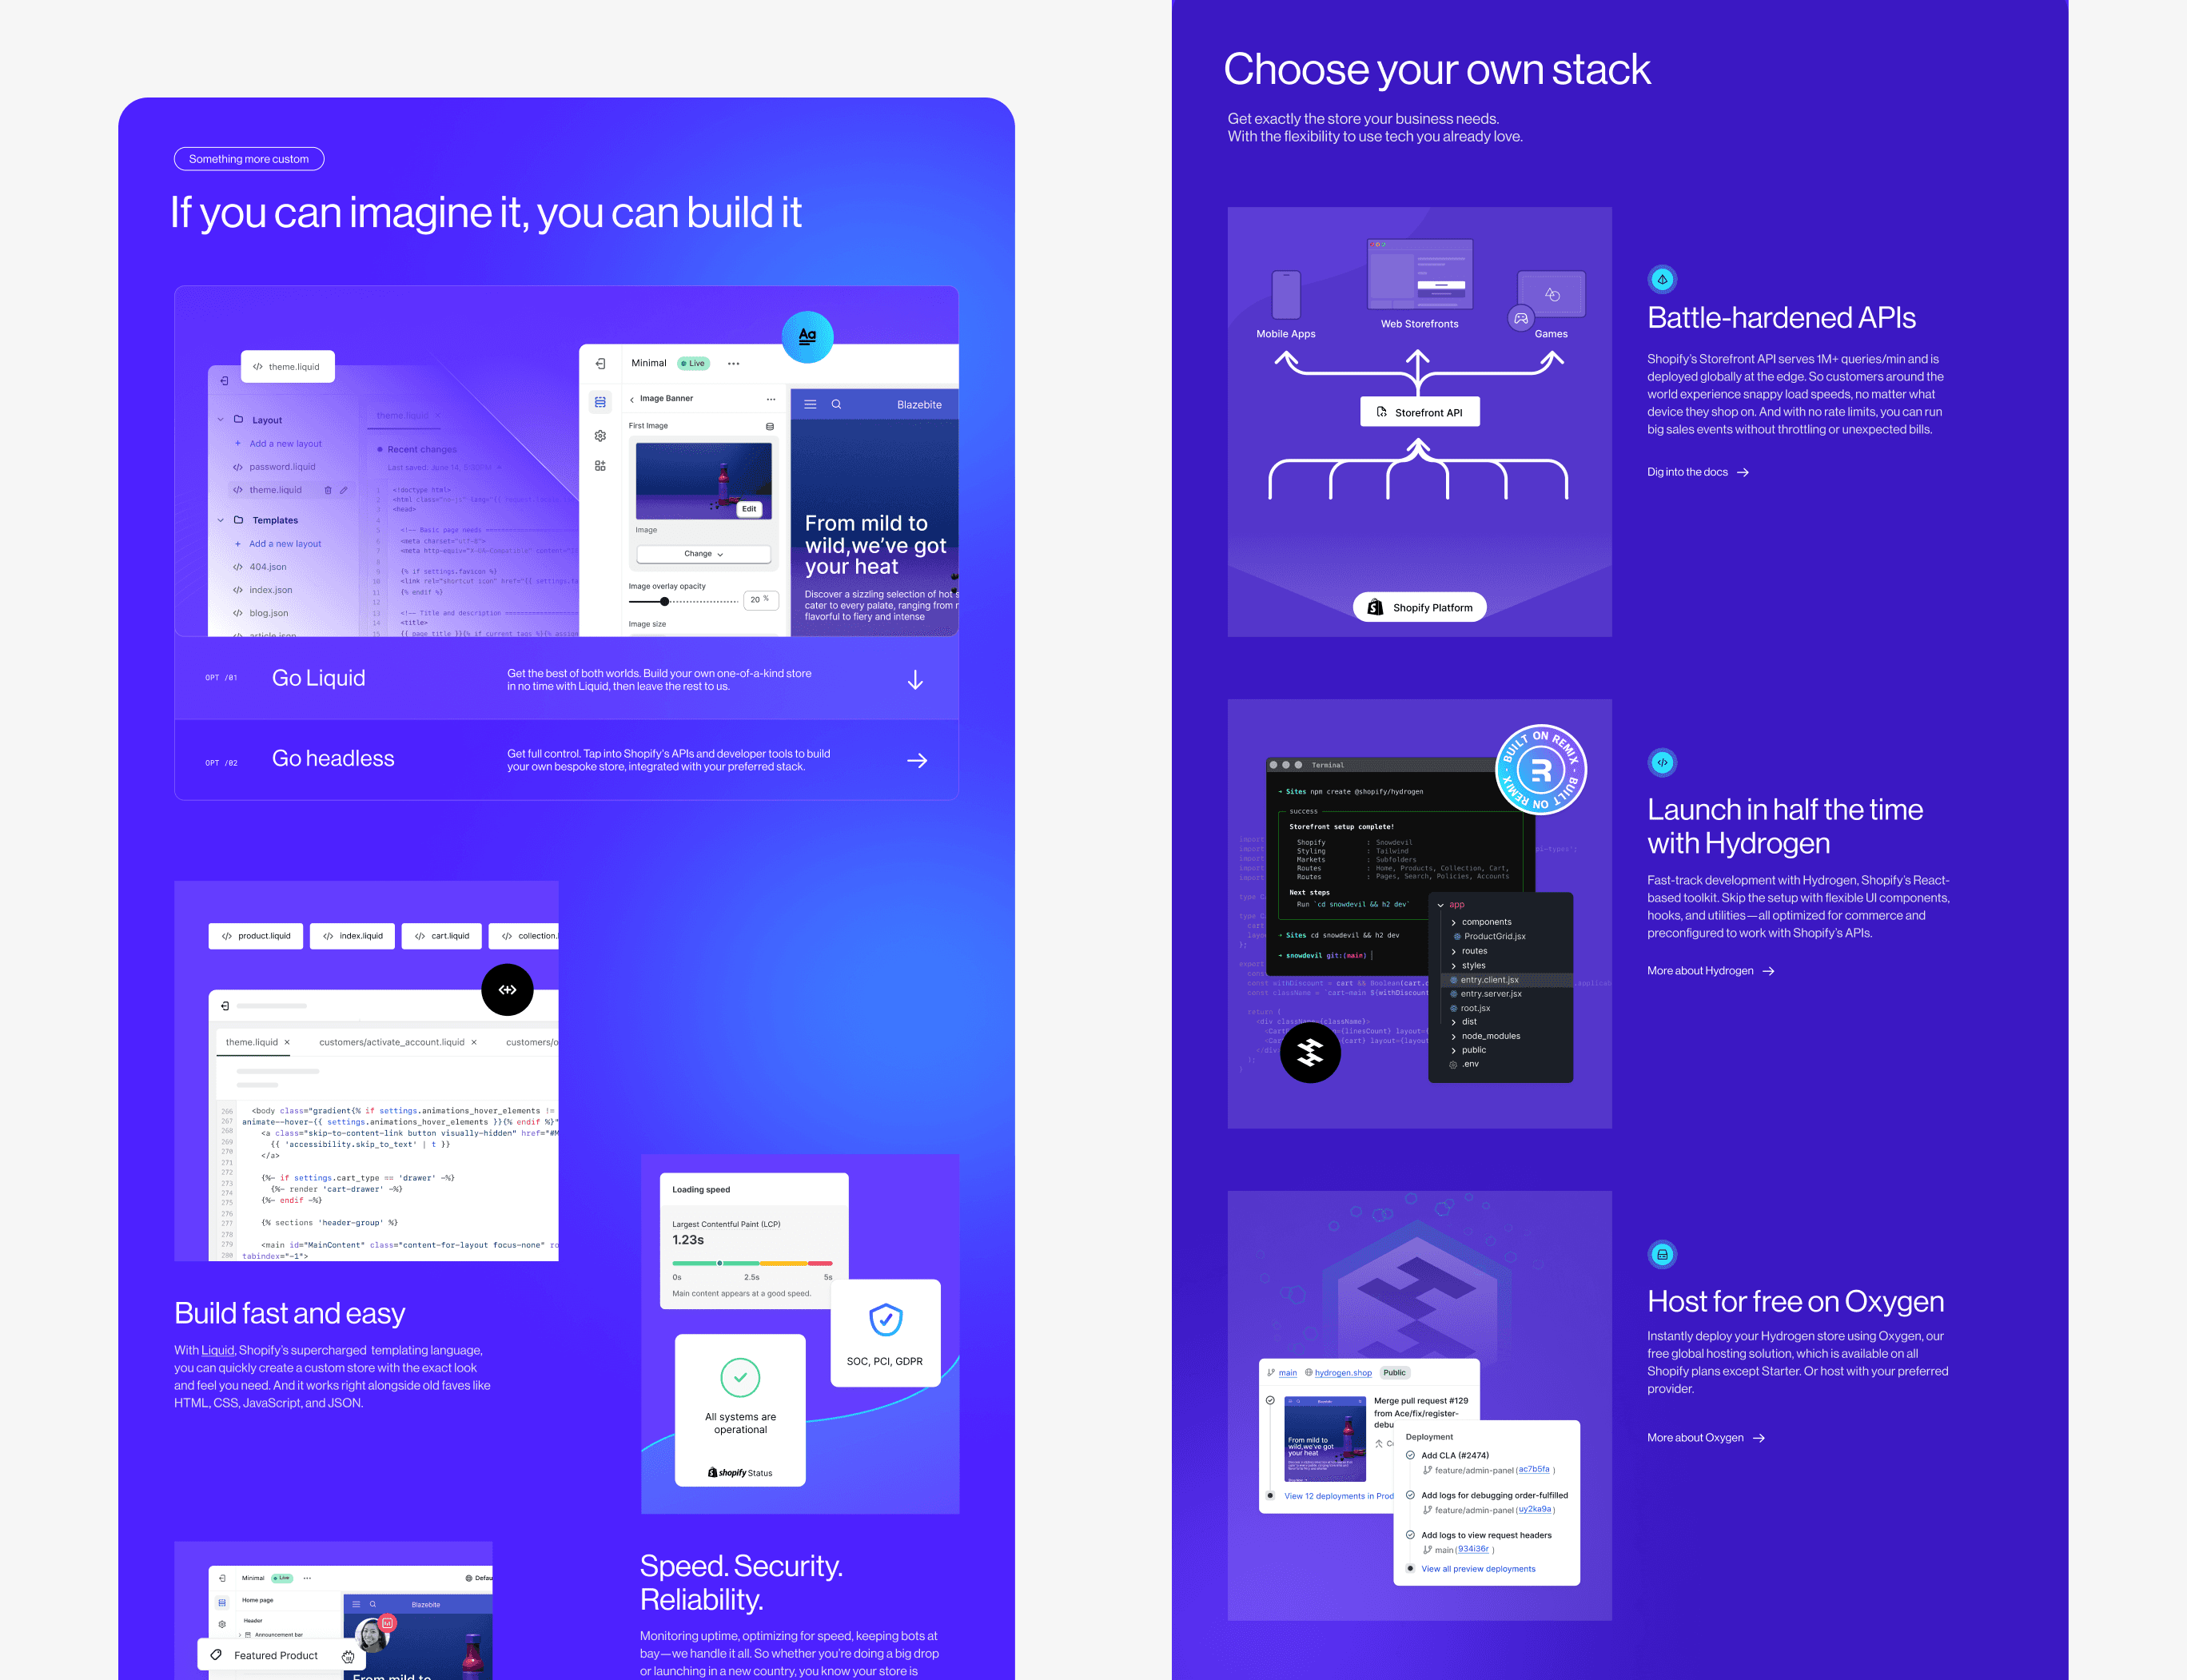Click the code bracket icon on theme editor

(x=508, y=990)
